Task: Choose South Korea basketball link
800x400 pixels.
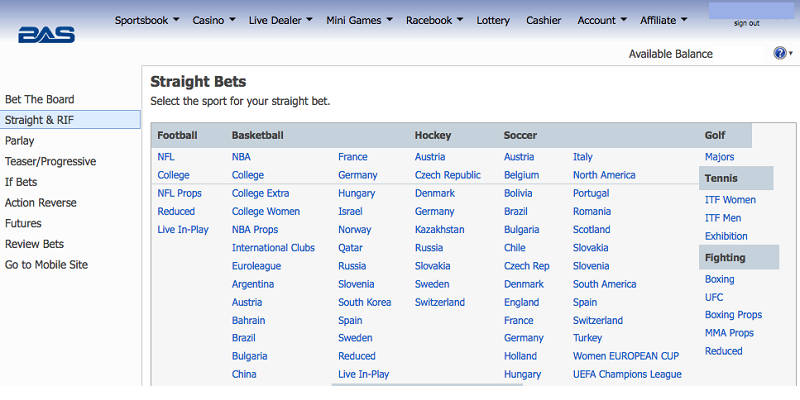Action: coord(364,303)
